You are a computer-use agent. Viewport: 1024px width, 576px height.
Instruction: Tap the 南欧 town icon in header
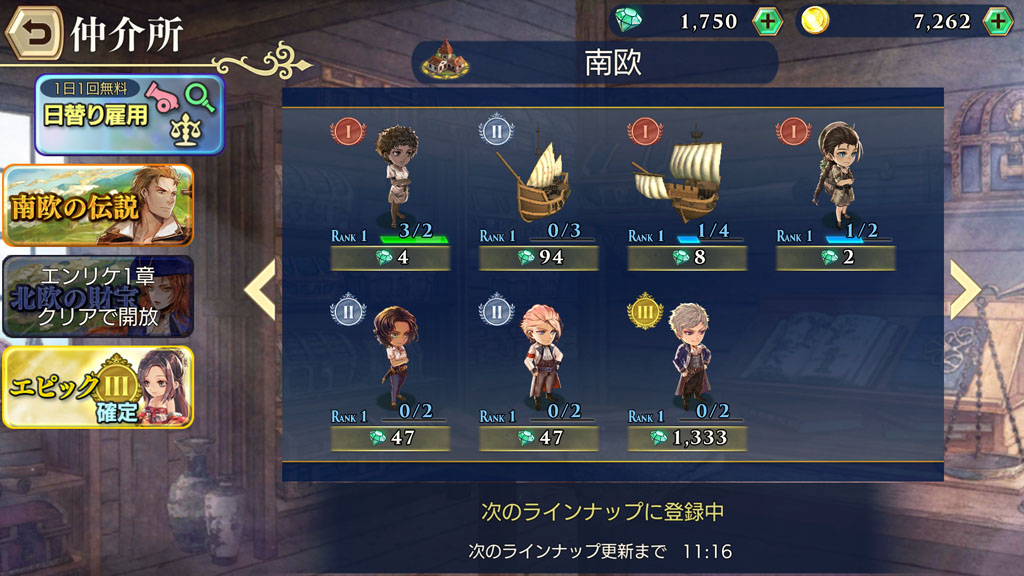[445, 59]
